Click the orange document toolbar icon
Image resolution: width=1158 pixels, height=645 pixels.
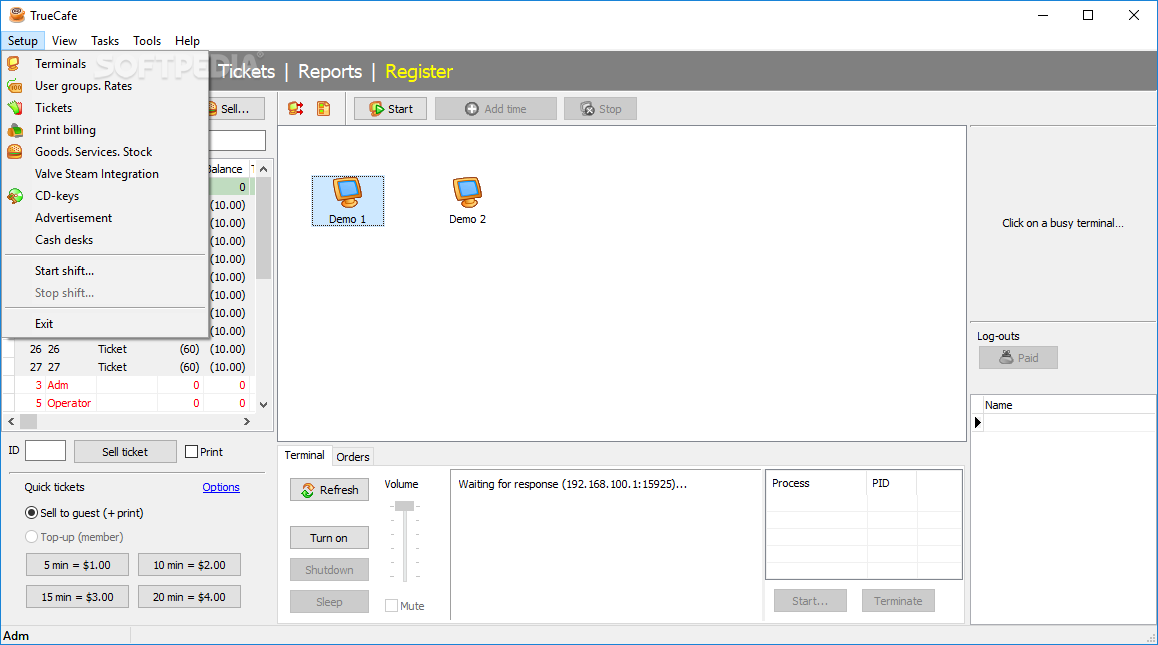click(x=323, y=109)
